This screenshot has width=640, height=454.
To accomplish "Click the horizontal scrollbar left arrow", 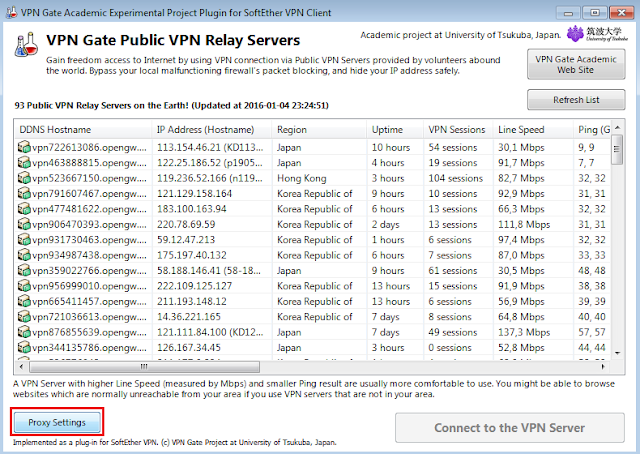I will [22, 367].
